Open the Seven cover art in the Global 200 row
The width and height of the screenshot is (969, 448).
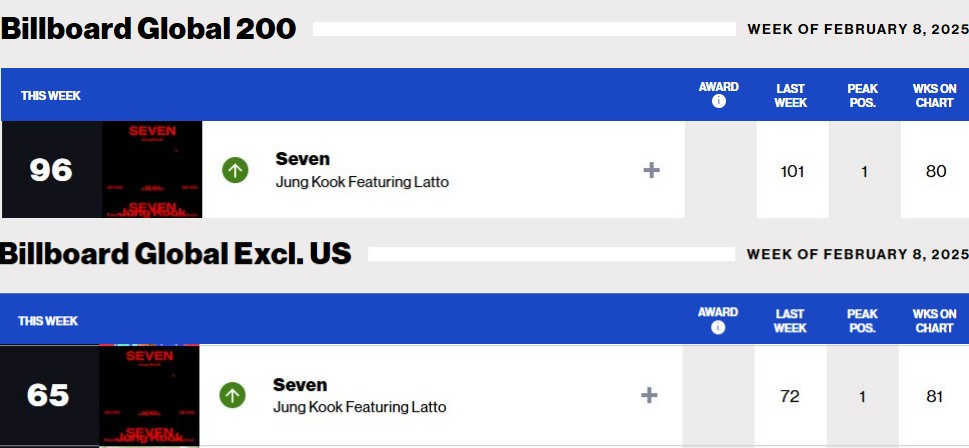(x=152, y=169)
